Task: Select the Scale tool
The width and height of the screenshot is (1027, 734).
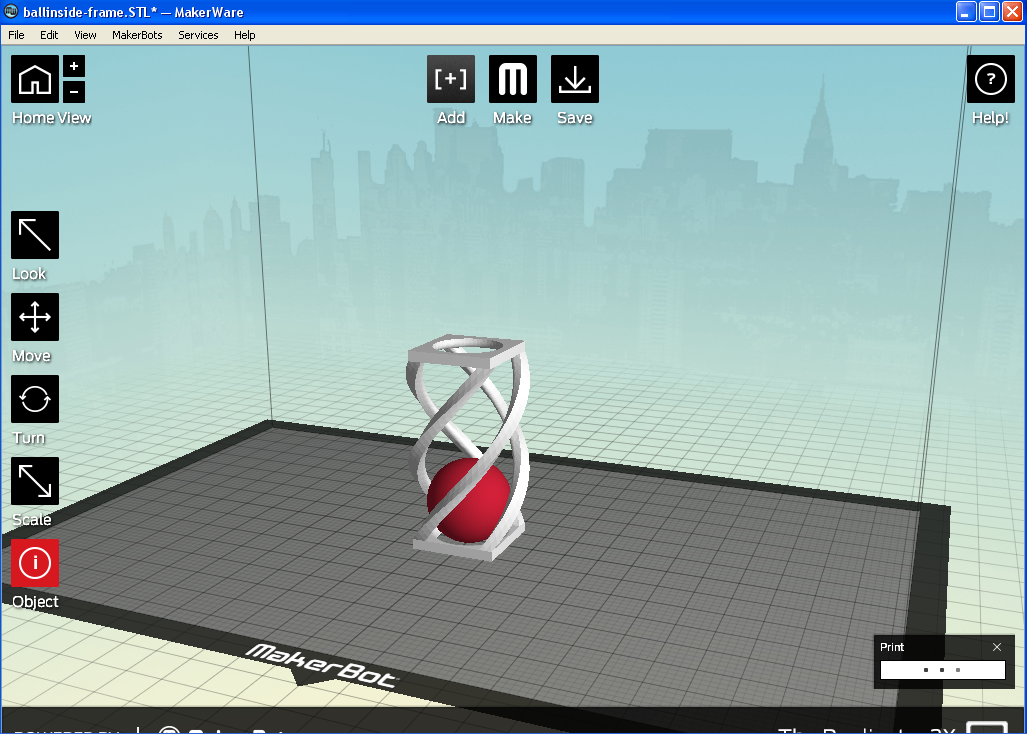Action: [35, 481]
